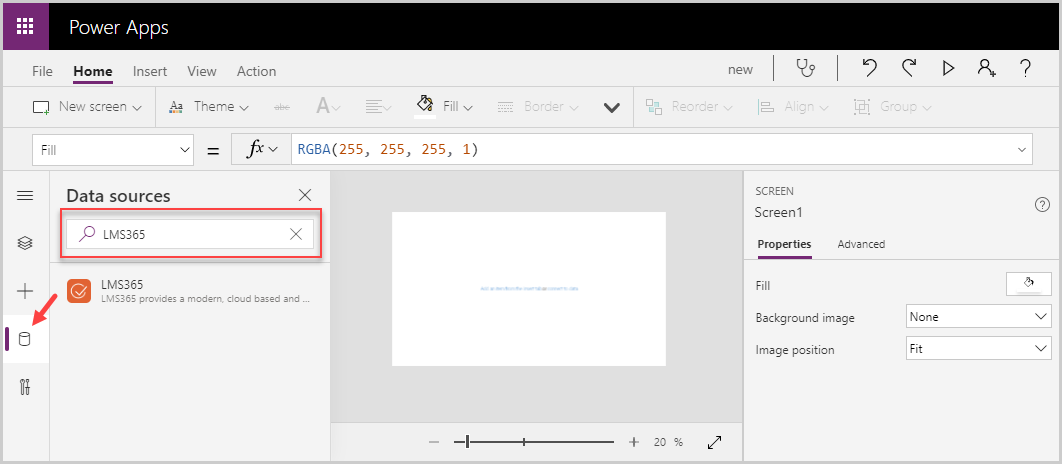Viewport: 1062px width, 464px height.
Task: Open the Insert menu
Action: [150, 71]
